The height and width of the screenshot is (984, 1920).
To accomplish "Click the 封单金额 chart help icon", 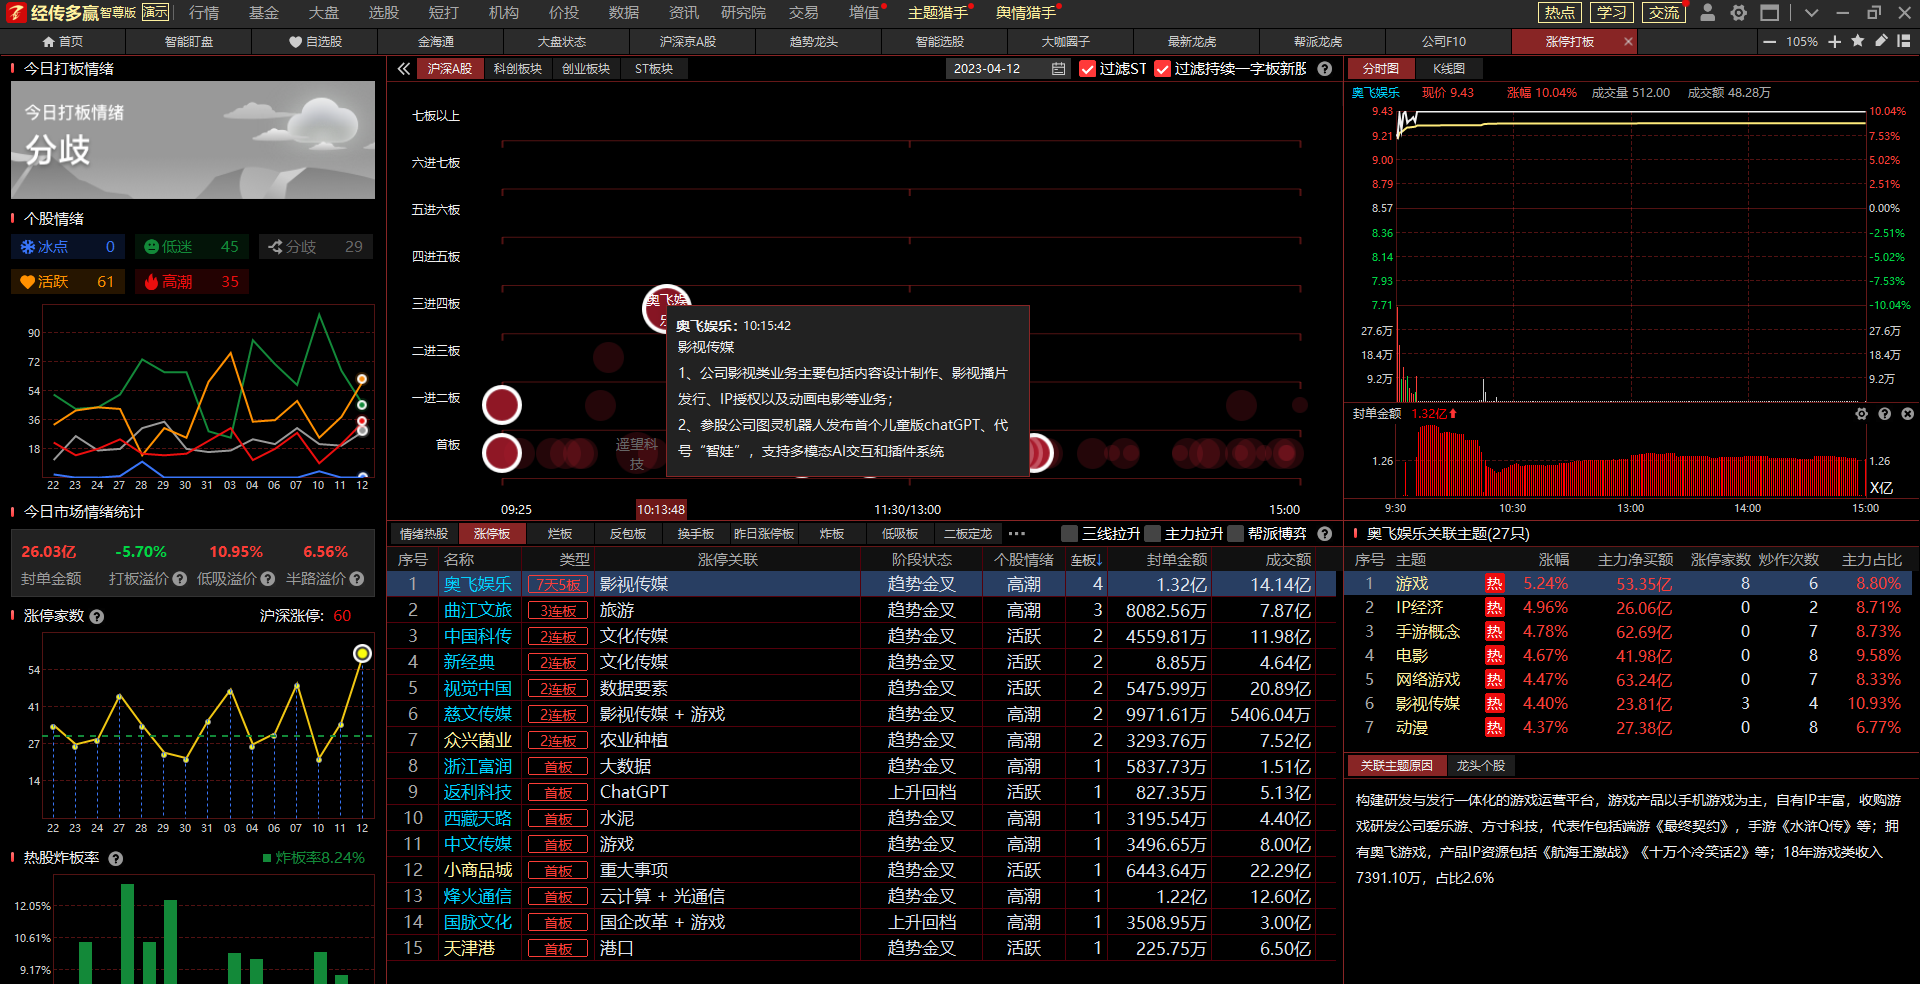I will [1884, 413].
